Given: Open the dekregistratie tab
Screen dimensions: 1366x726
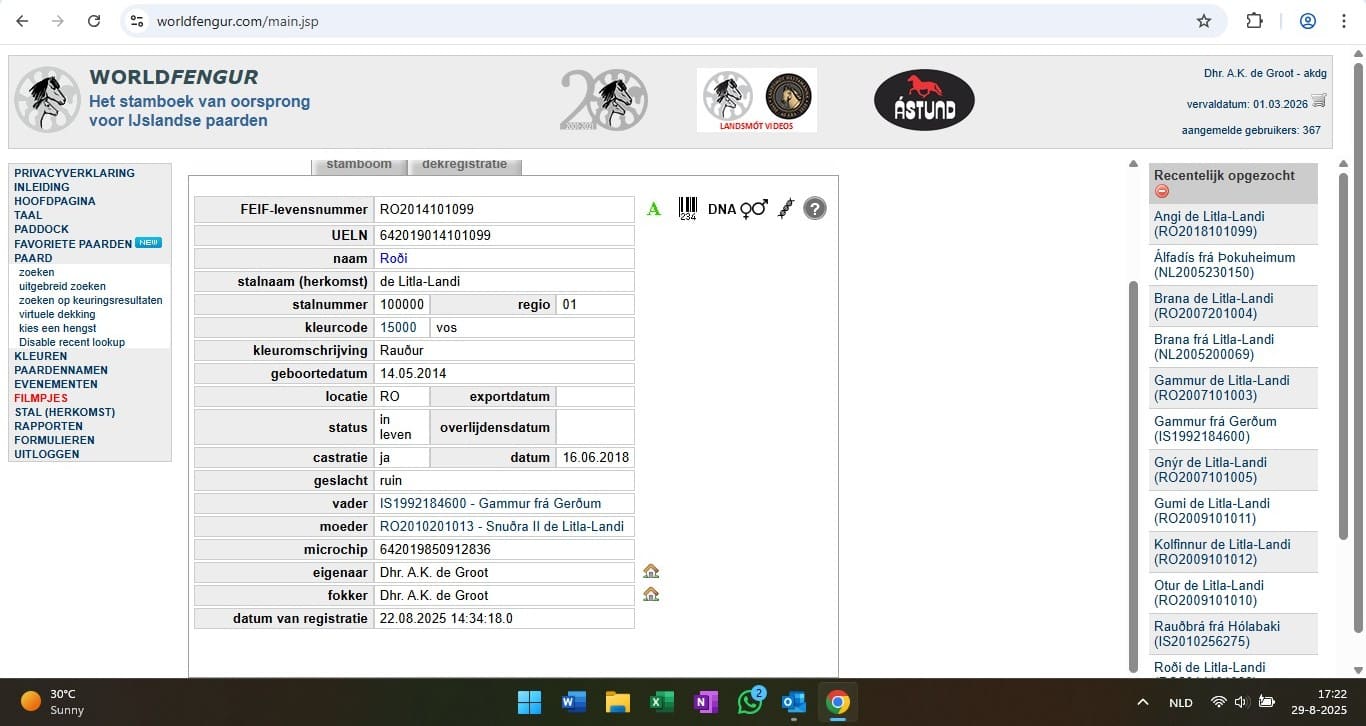Looking at the screenshot, I should [x=464, y=165].
